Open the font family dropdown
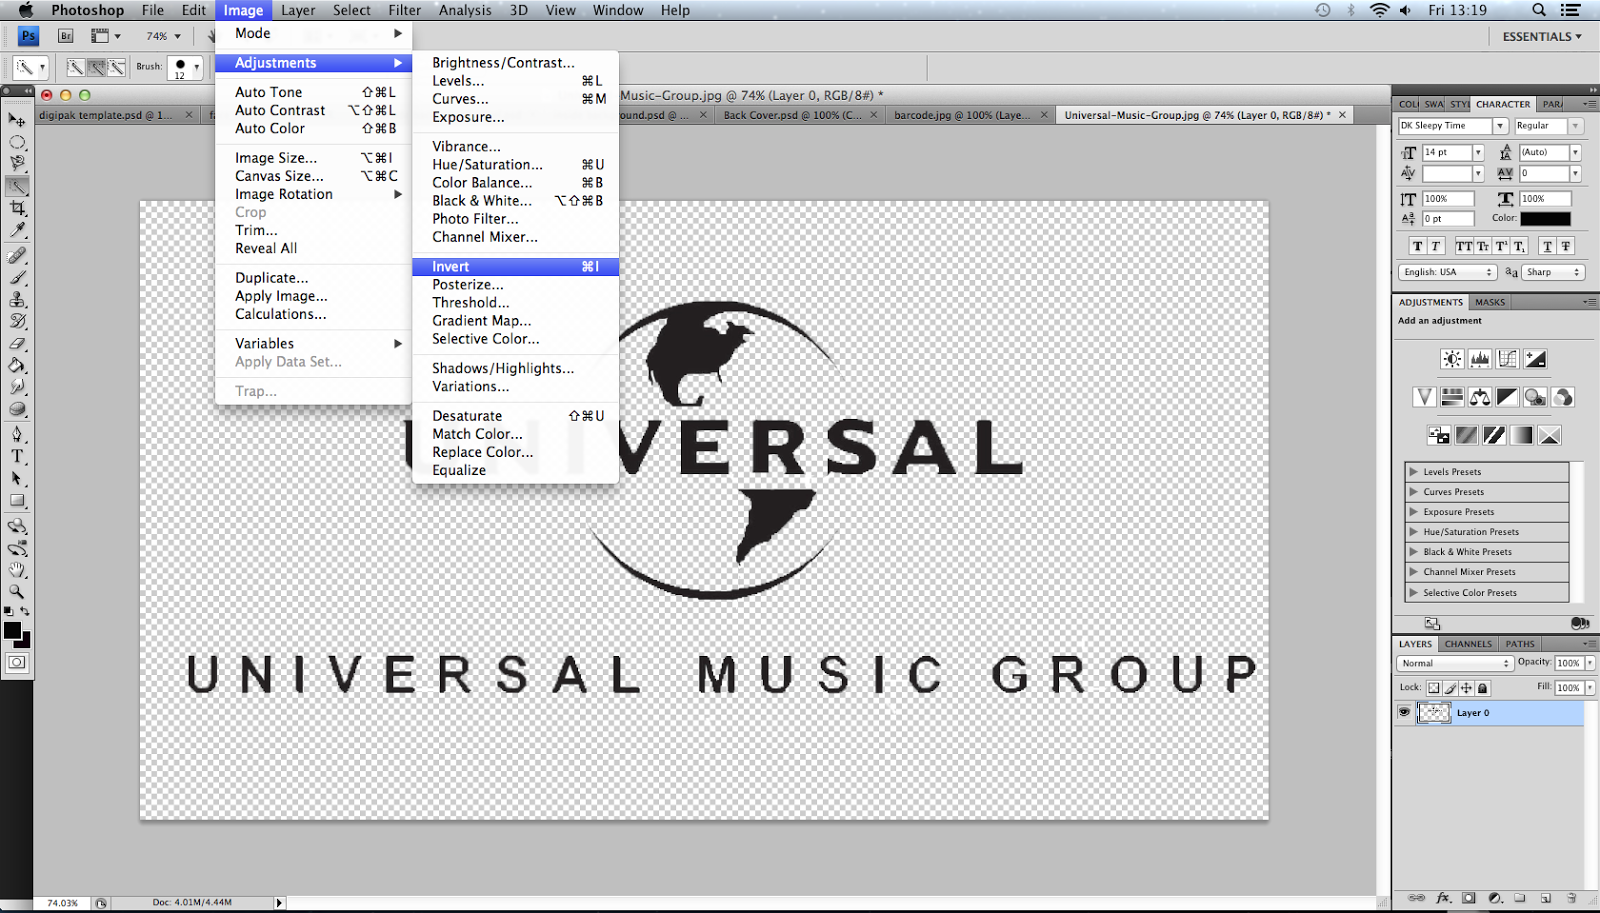 1500,126
